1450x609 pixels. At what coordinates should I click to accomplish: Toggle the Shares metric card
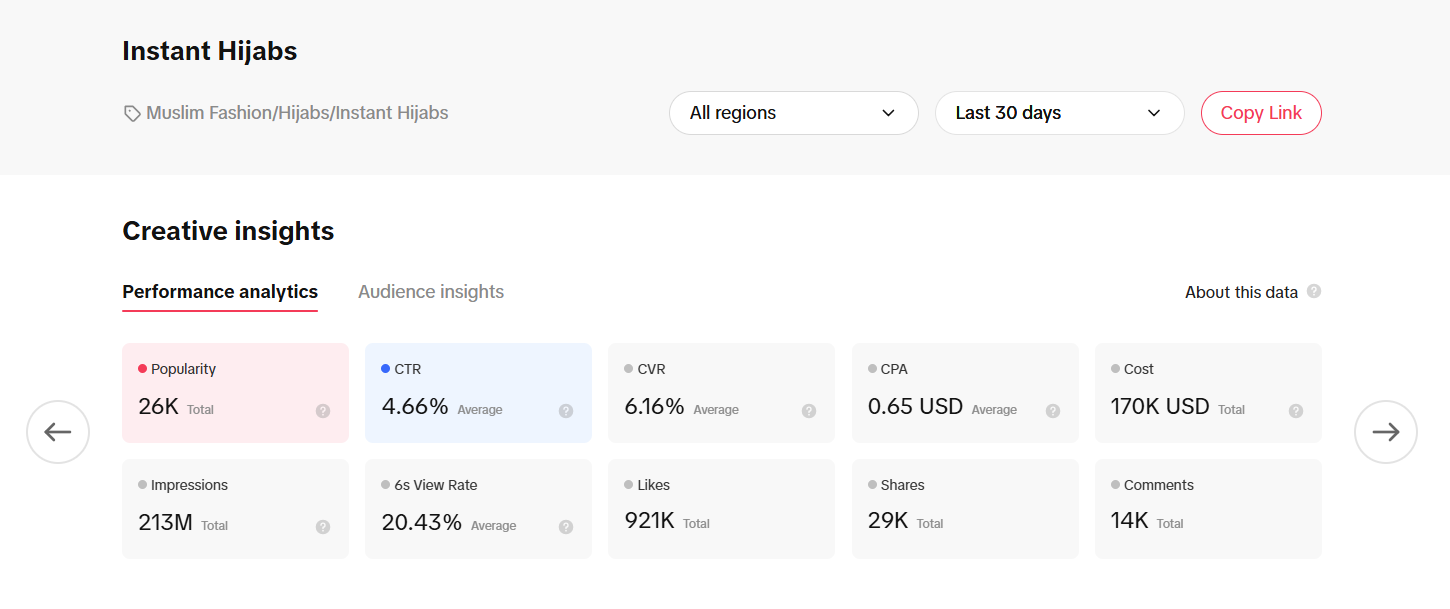pyautogui.click(x=965, y=509)
